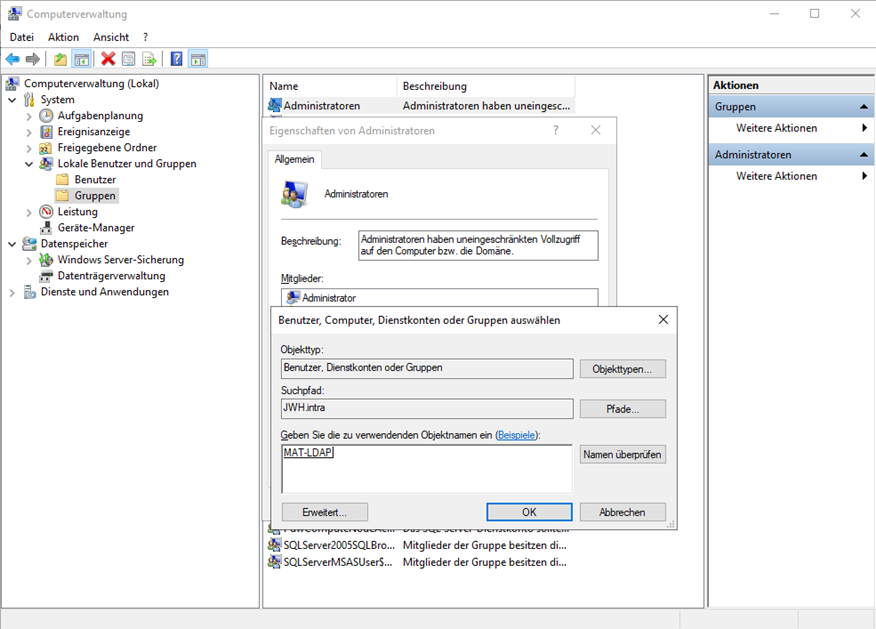Click the help question mark in Eigenschaften dialog
876x629 pixels.
[555, 130]
